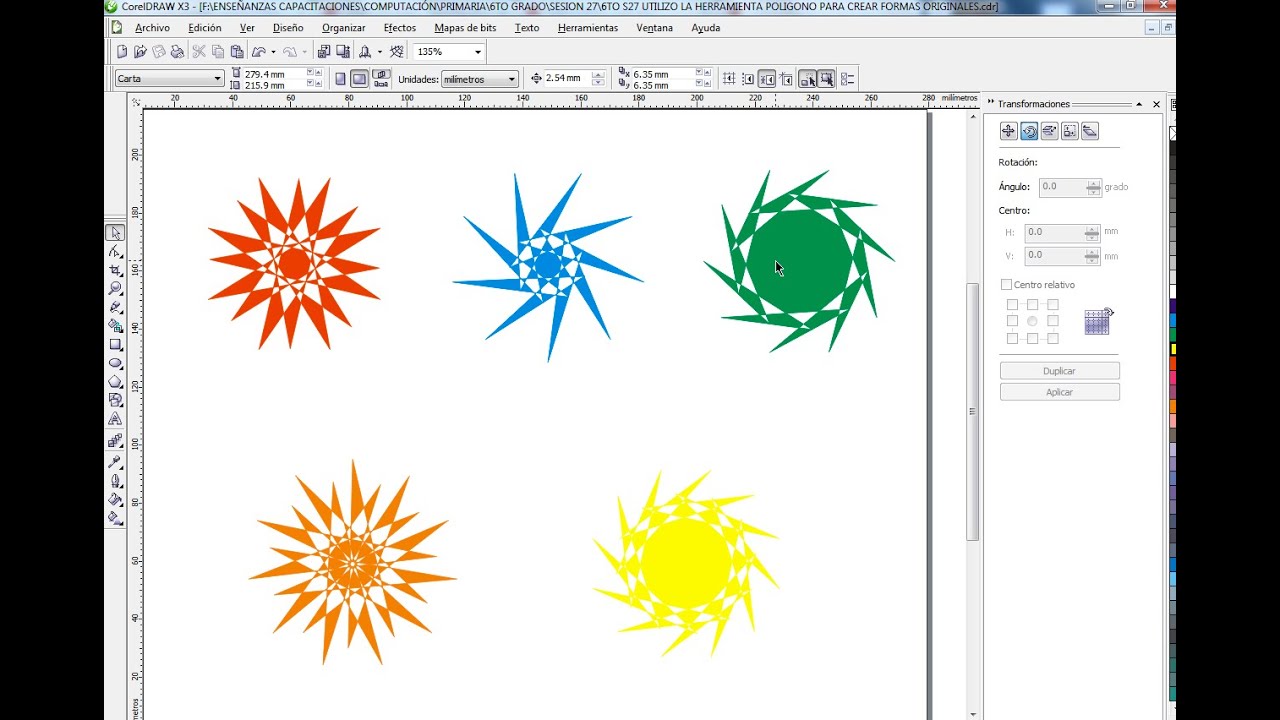
Task: Click the Aplicar button
Action: [x=1059, y=392]
